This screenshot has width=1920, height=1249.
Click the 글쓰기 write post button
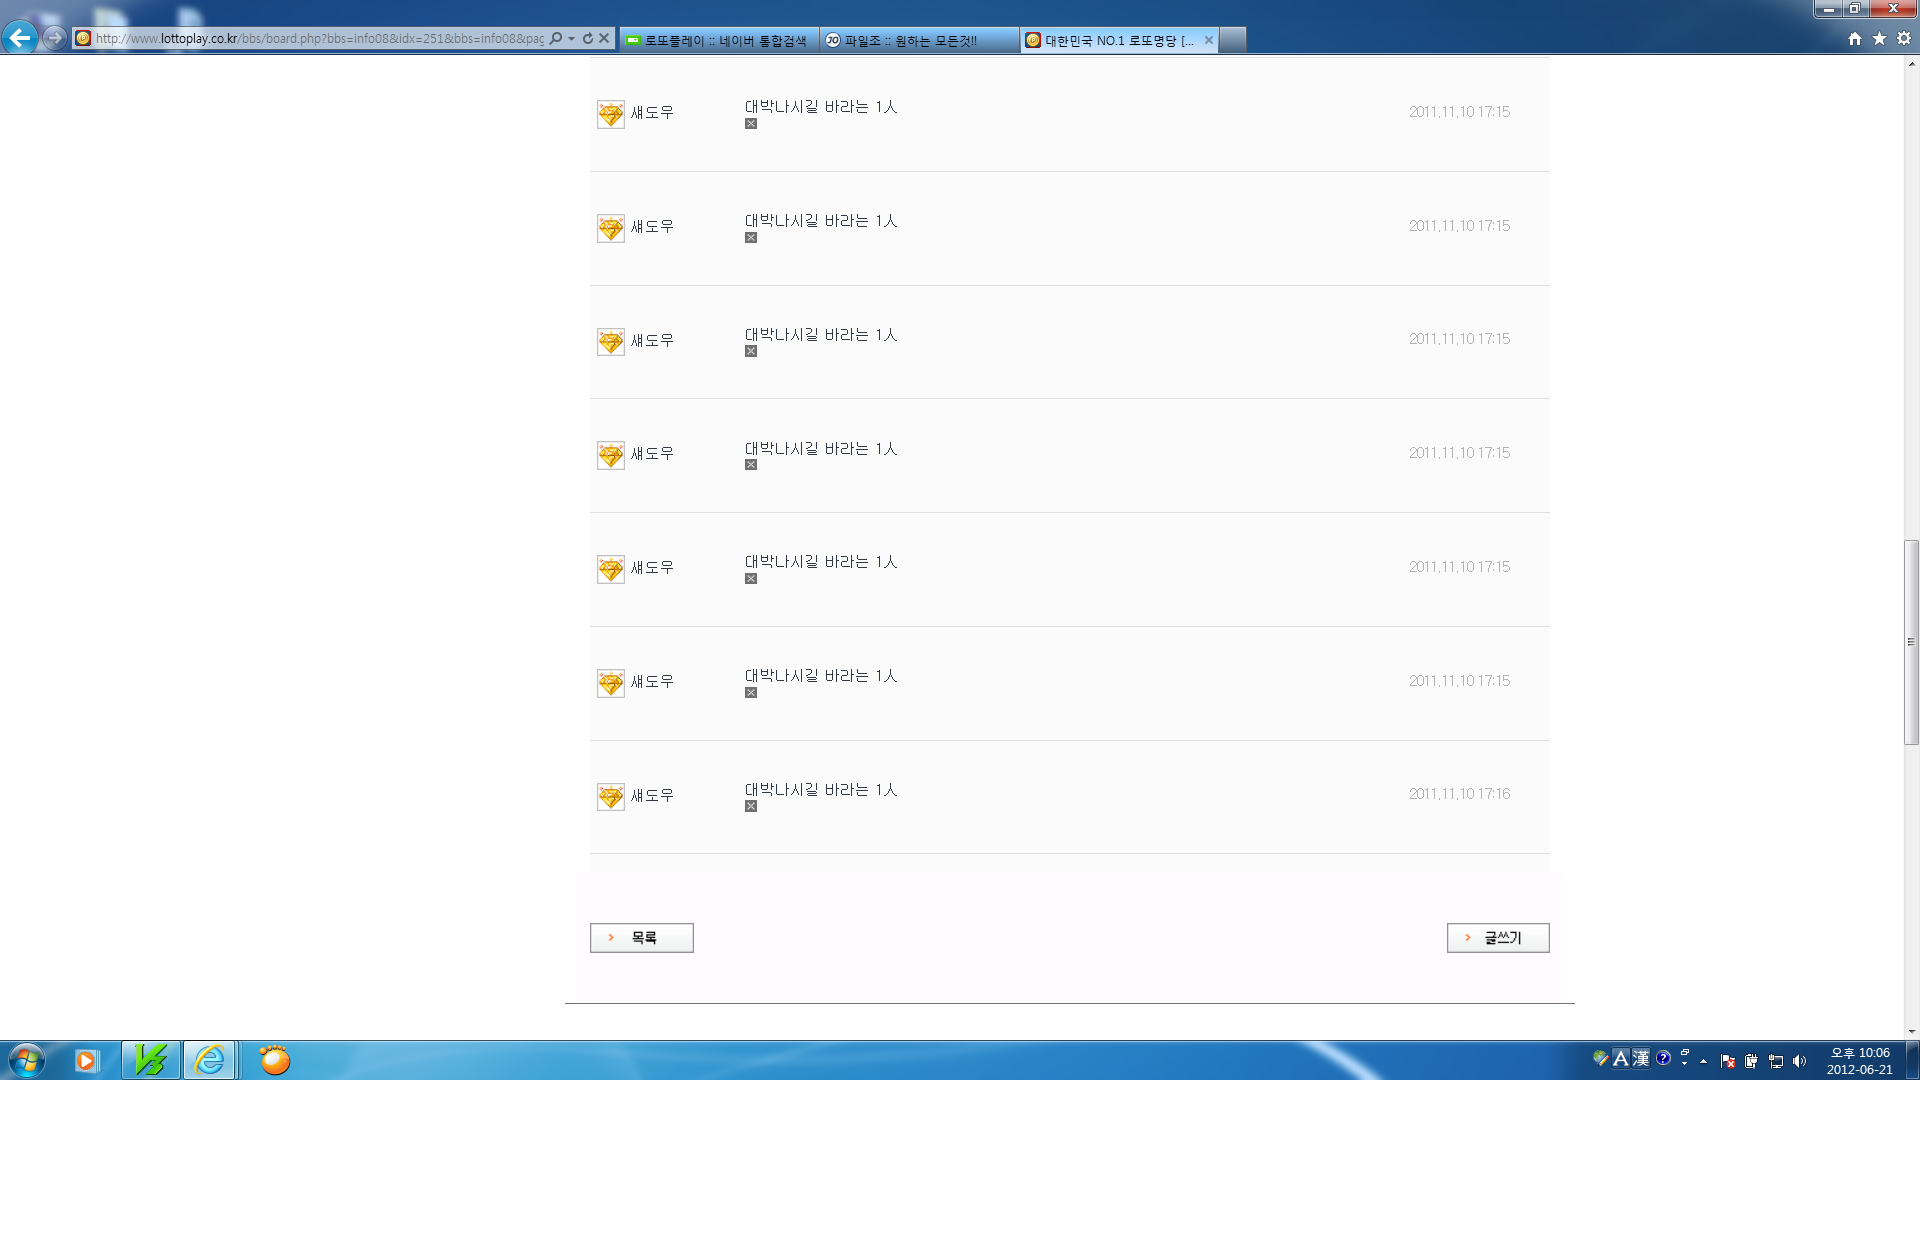click(1497, 937)
